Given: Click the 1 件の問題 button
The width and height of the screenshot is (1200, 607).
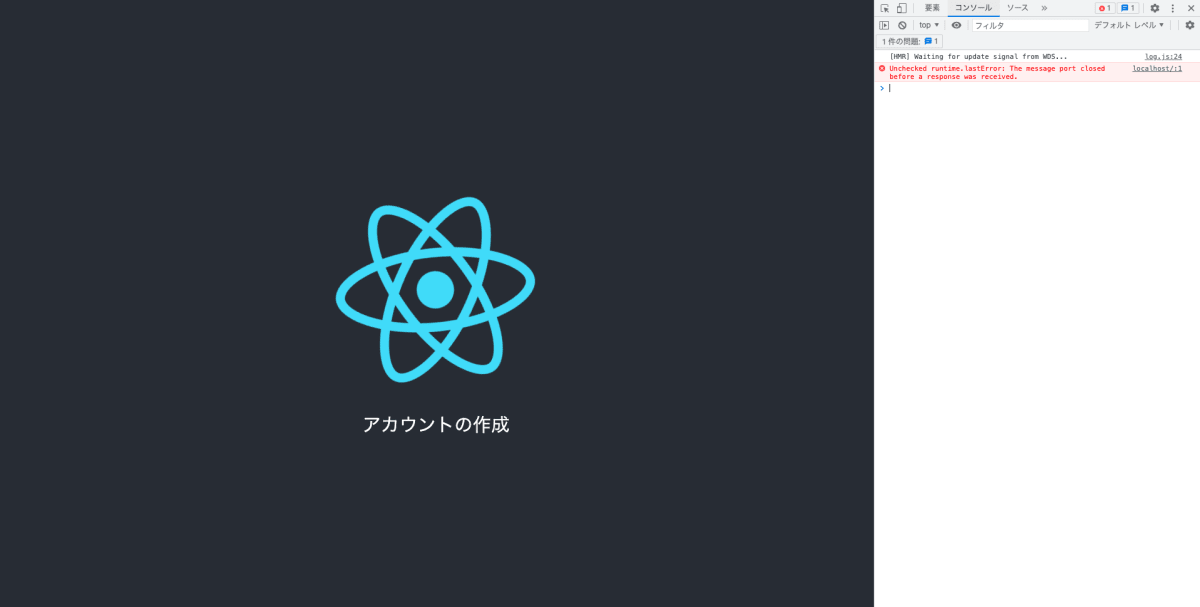Looking at the screenshot, I should click(911, 41).
